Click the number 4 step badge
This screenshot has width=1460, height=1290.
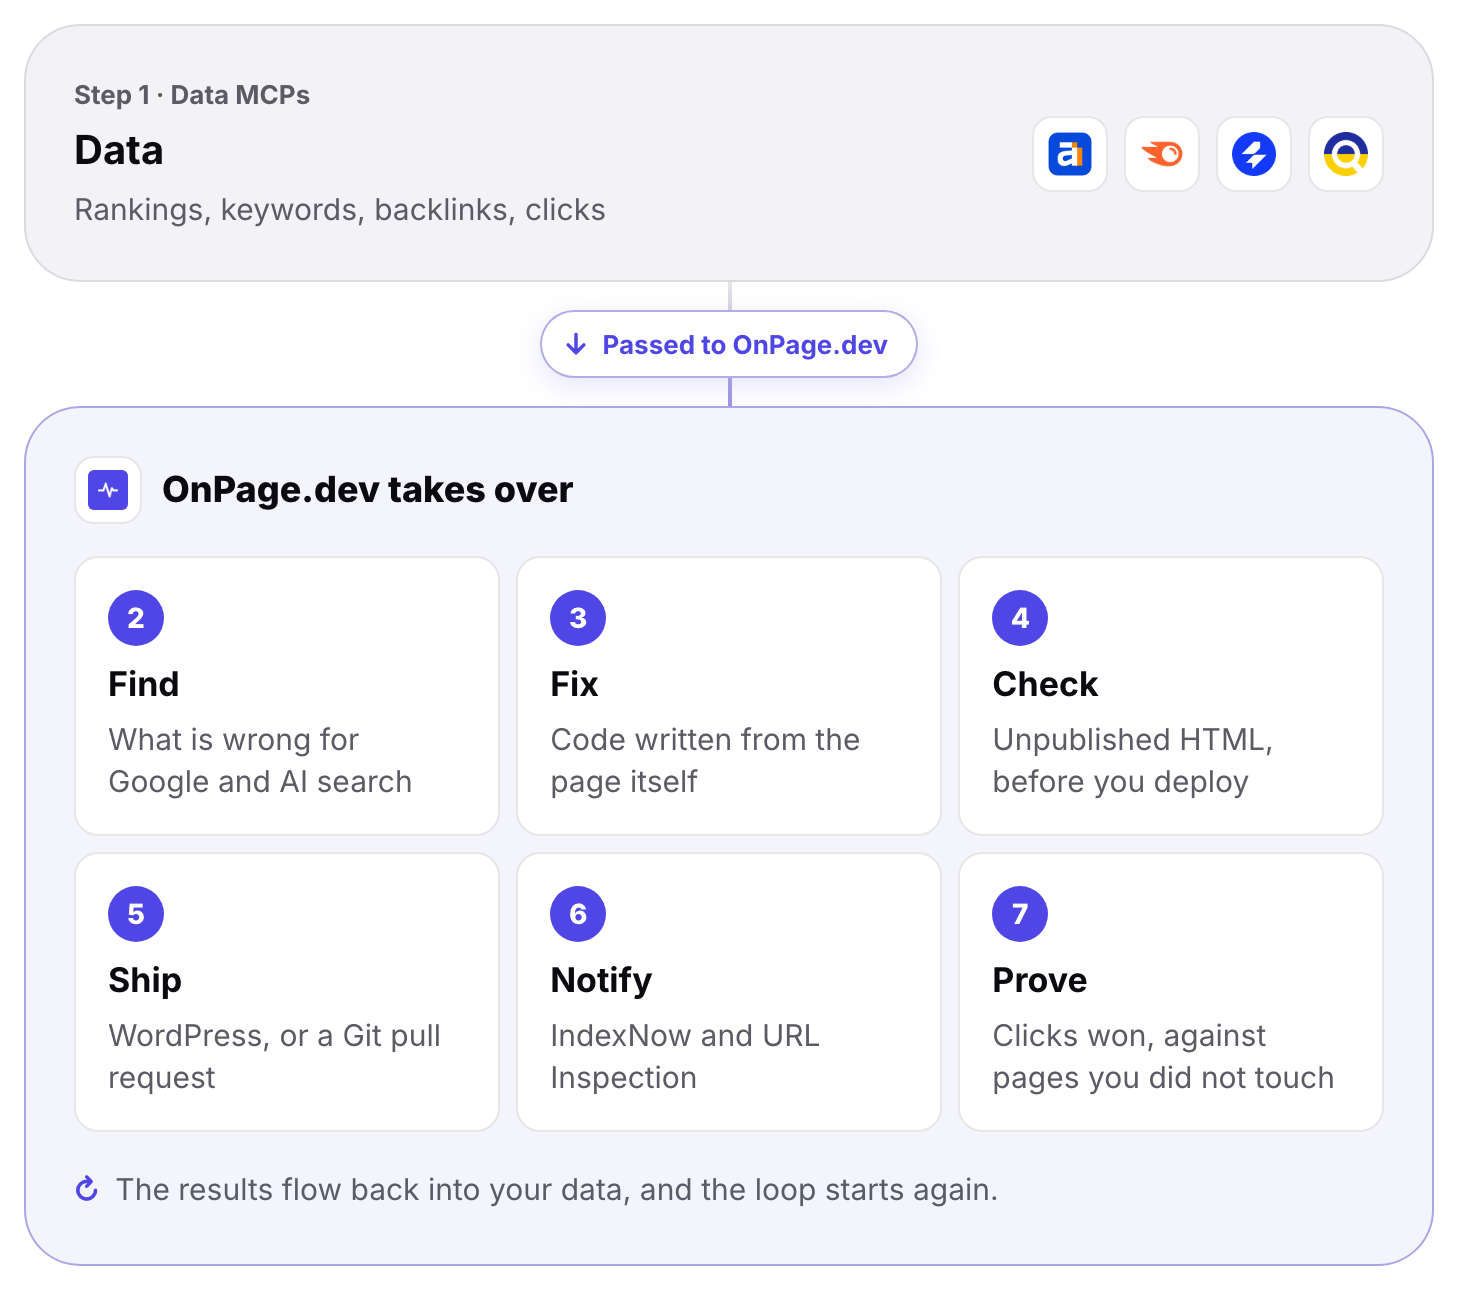1020,618
